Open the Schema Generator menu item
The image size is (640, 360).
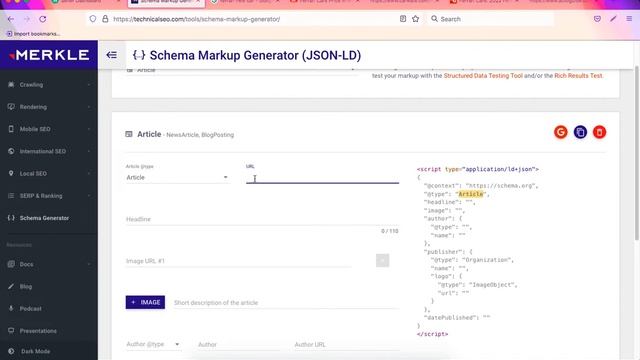pos(49,218)
